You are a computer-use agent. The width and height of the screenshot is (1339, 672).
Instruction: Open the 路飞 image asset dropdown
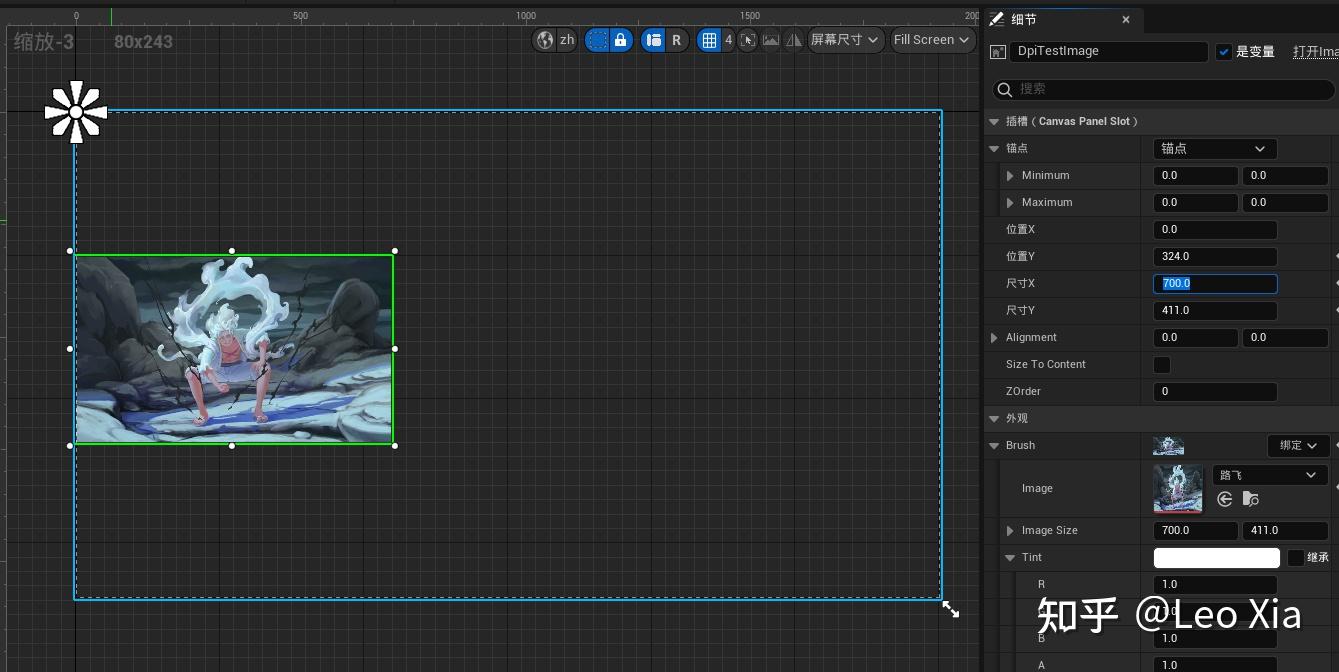pos(1270,475)
